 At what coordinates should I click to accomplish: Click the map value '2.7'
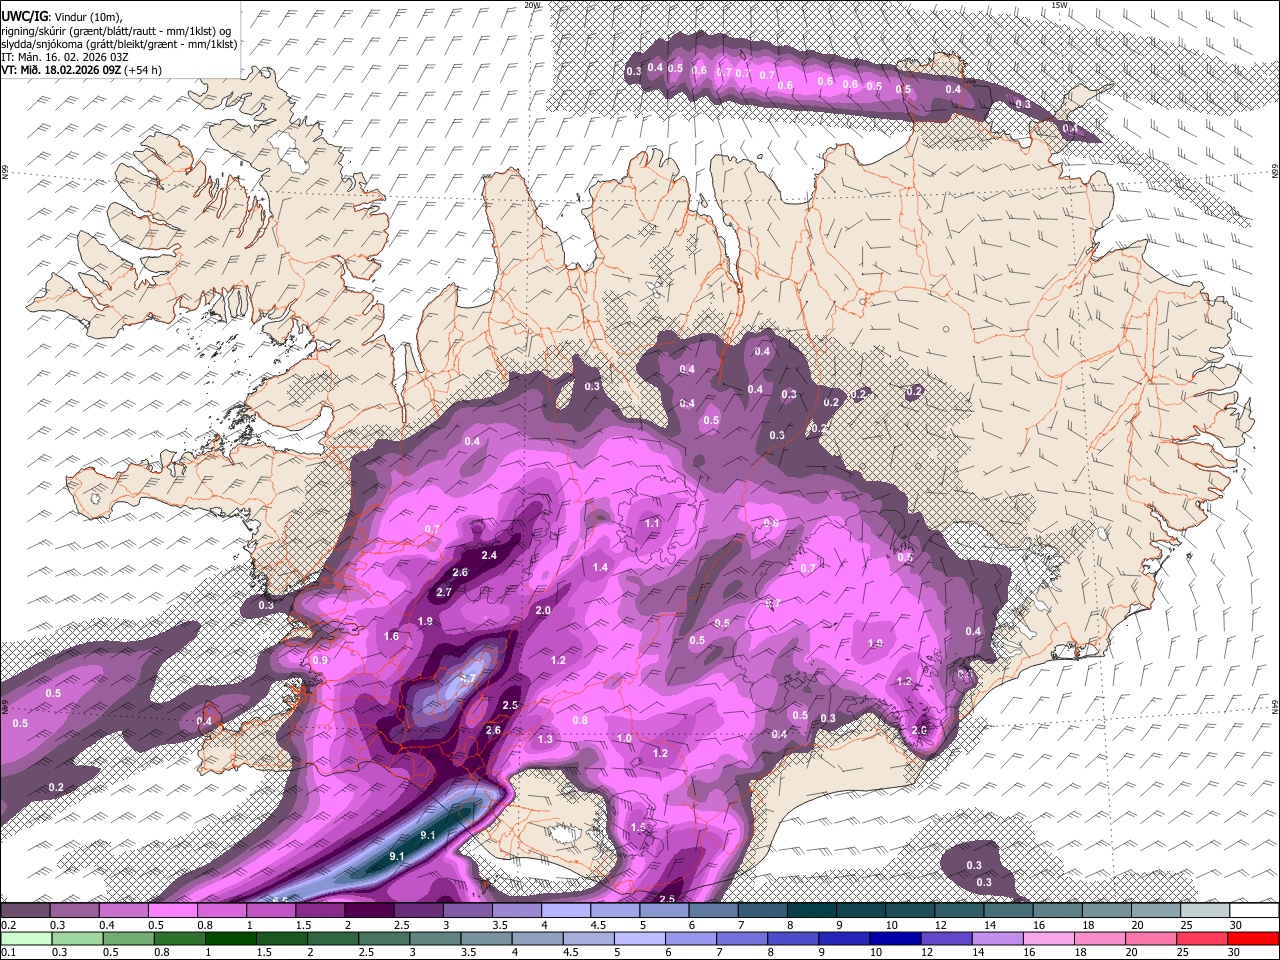(444, 592)
